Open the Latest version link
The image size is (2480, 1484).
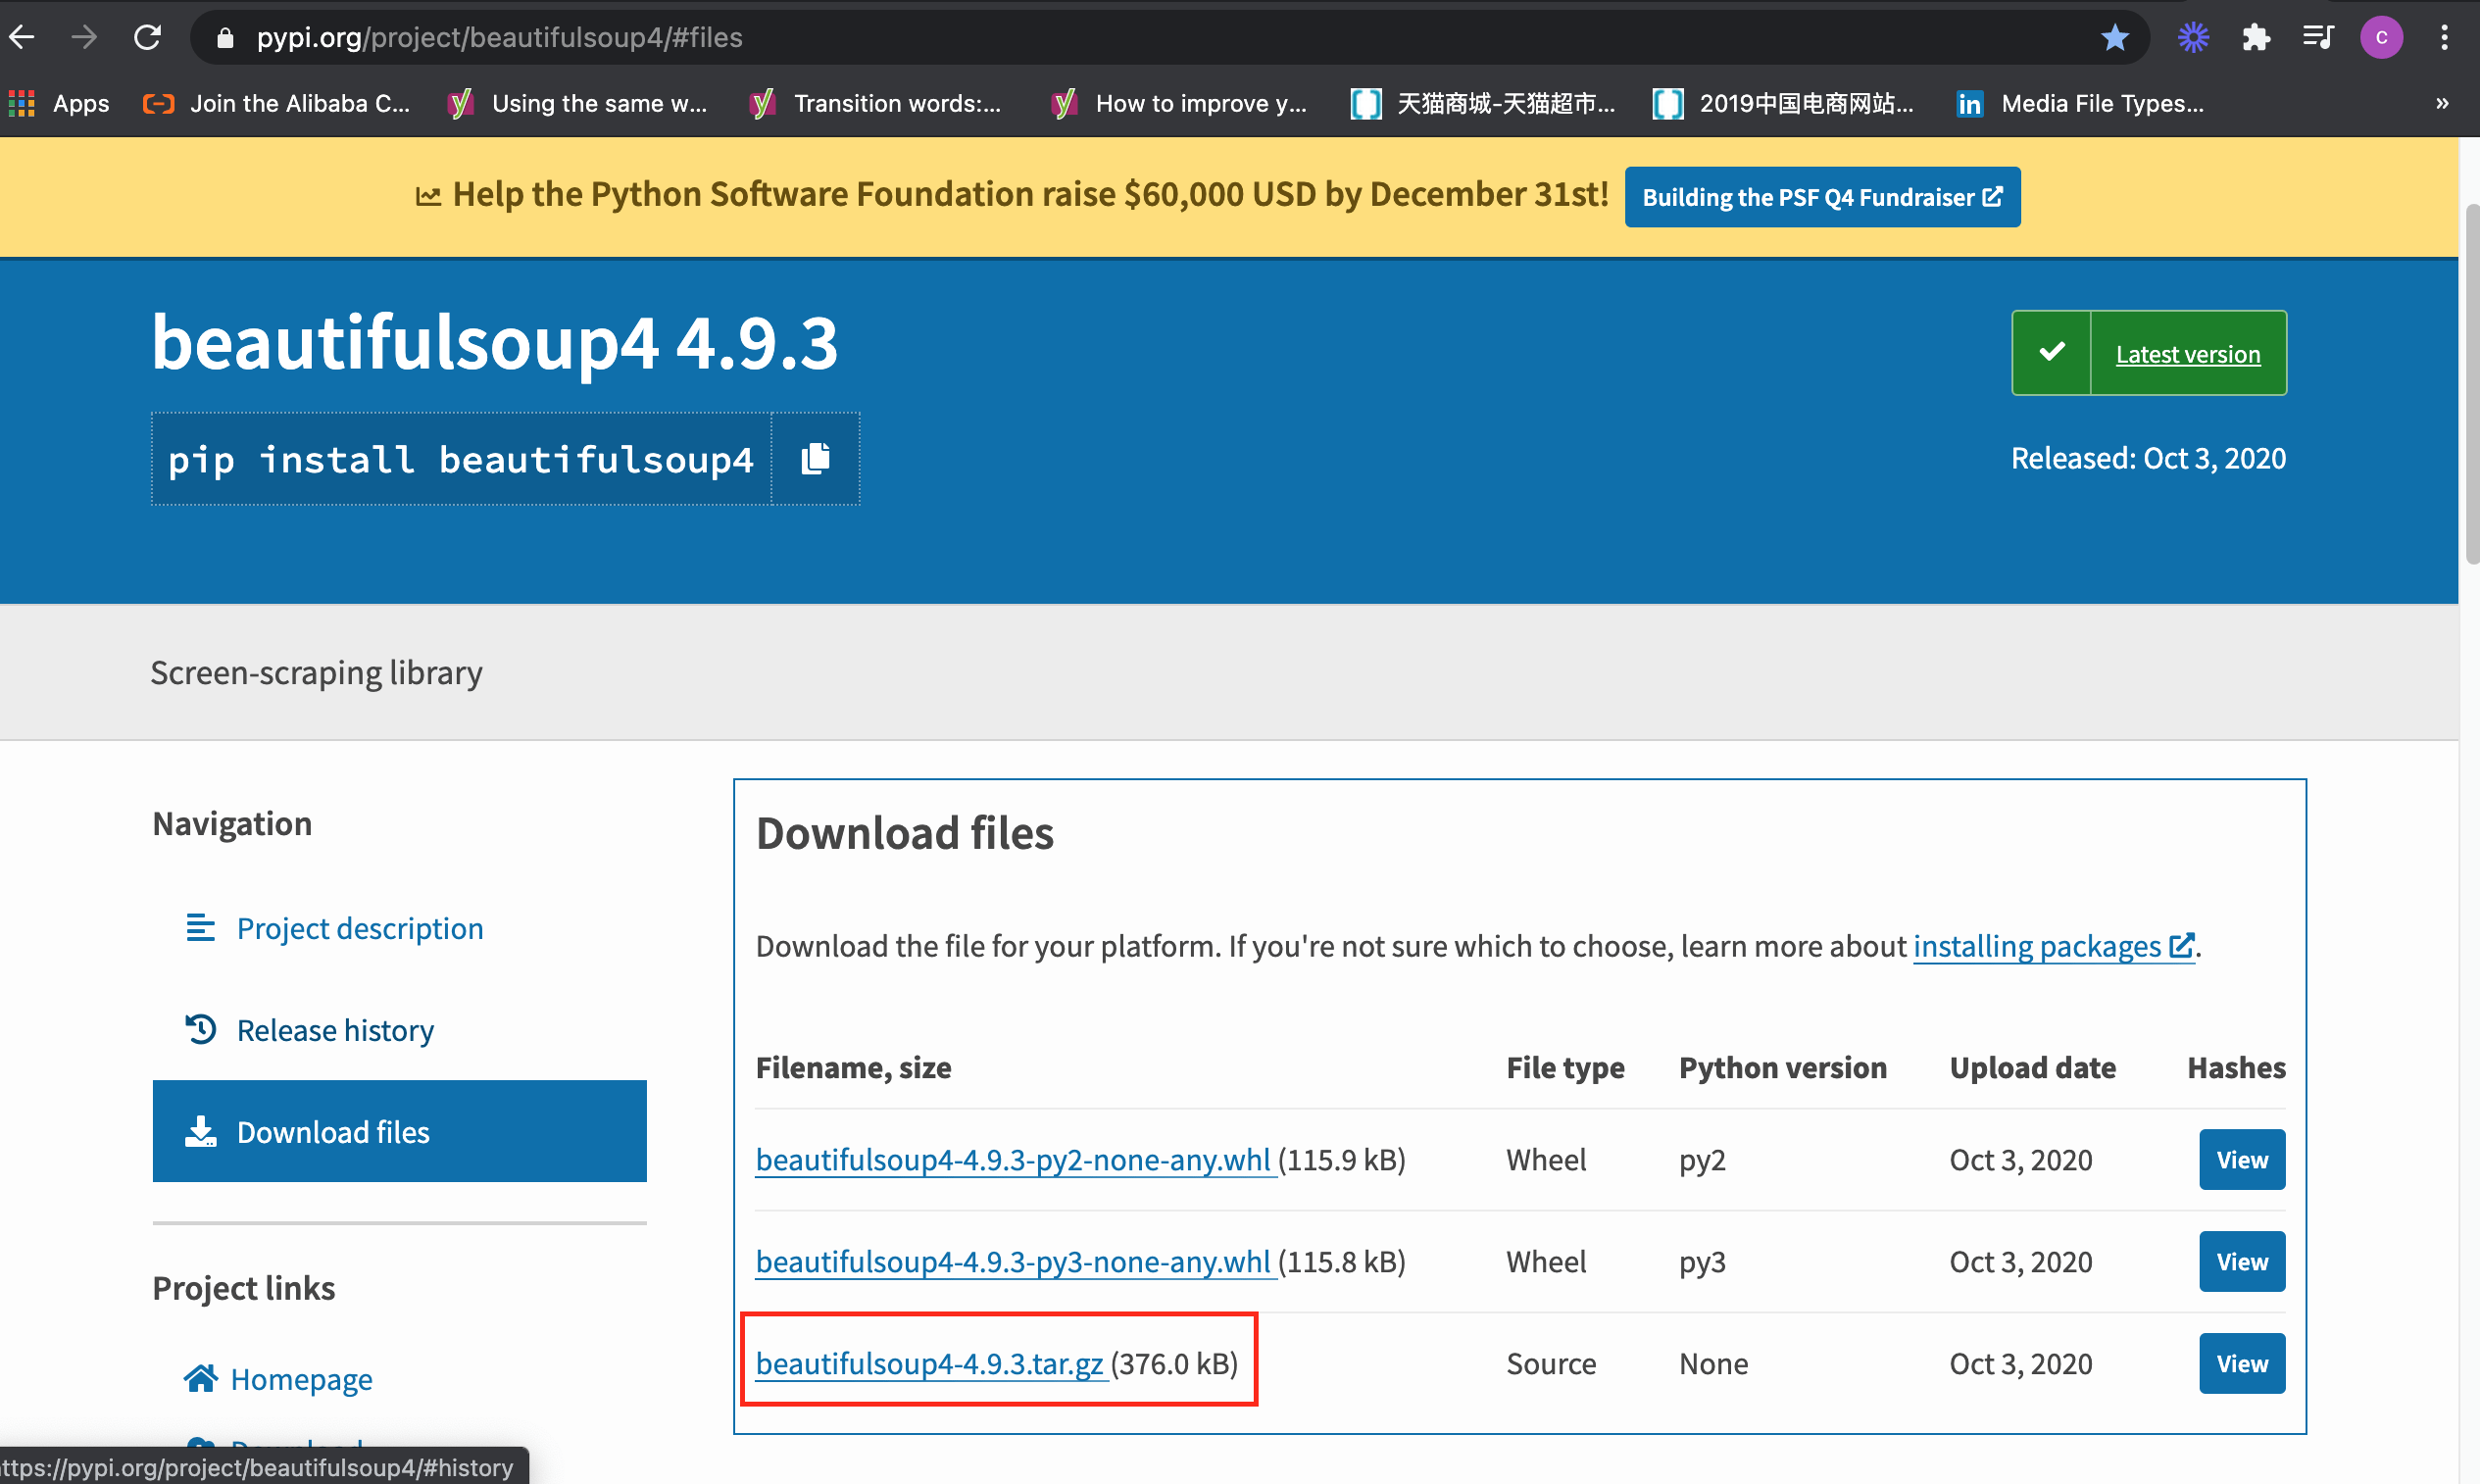[x=2187, y=354]
